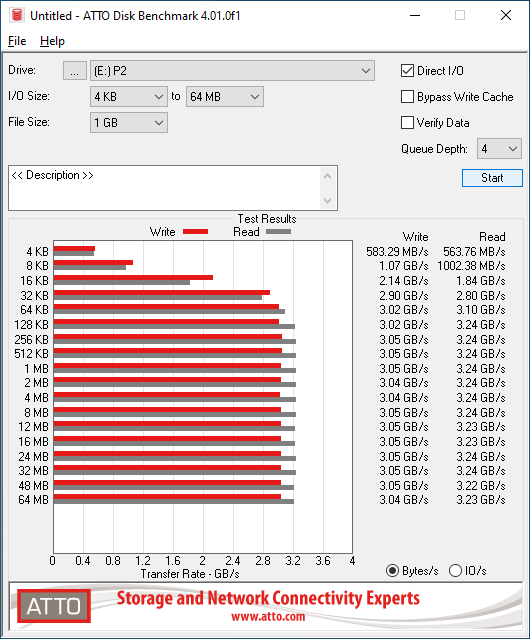Click the '1.07 GB/s' write value
This screenshot has height=639, width=530.
(x=404, y=266)
